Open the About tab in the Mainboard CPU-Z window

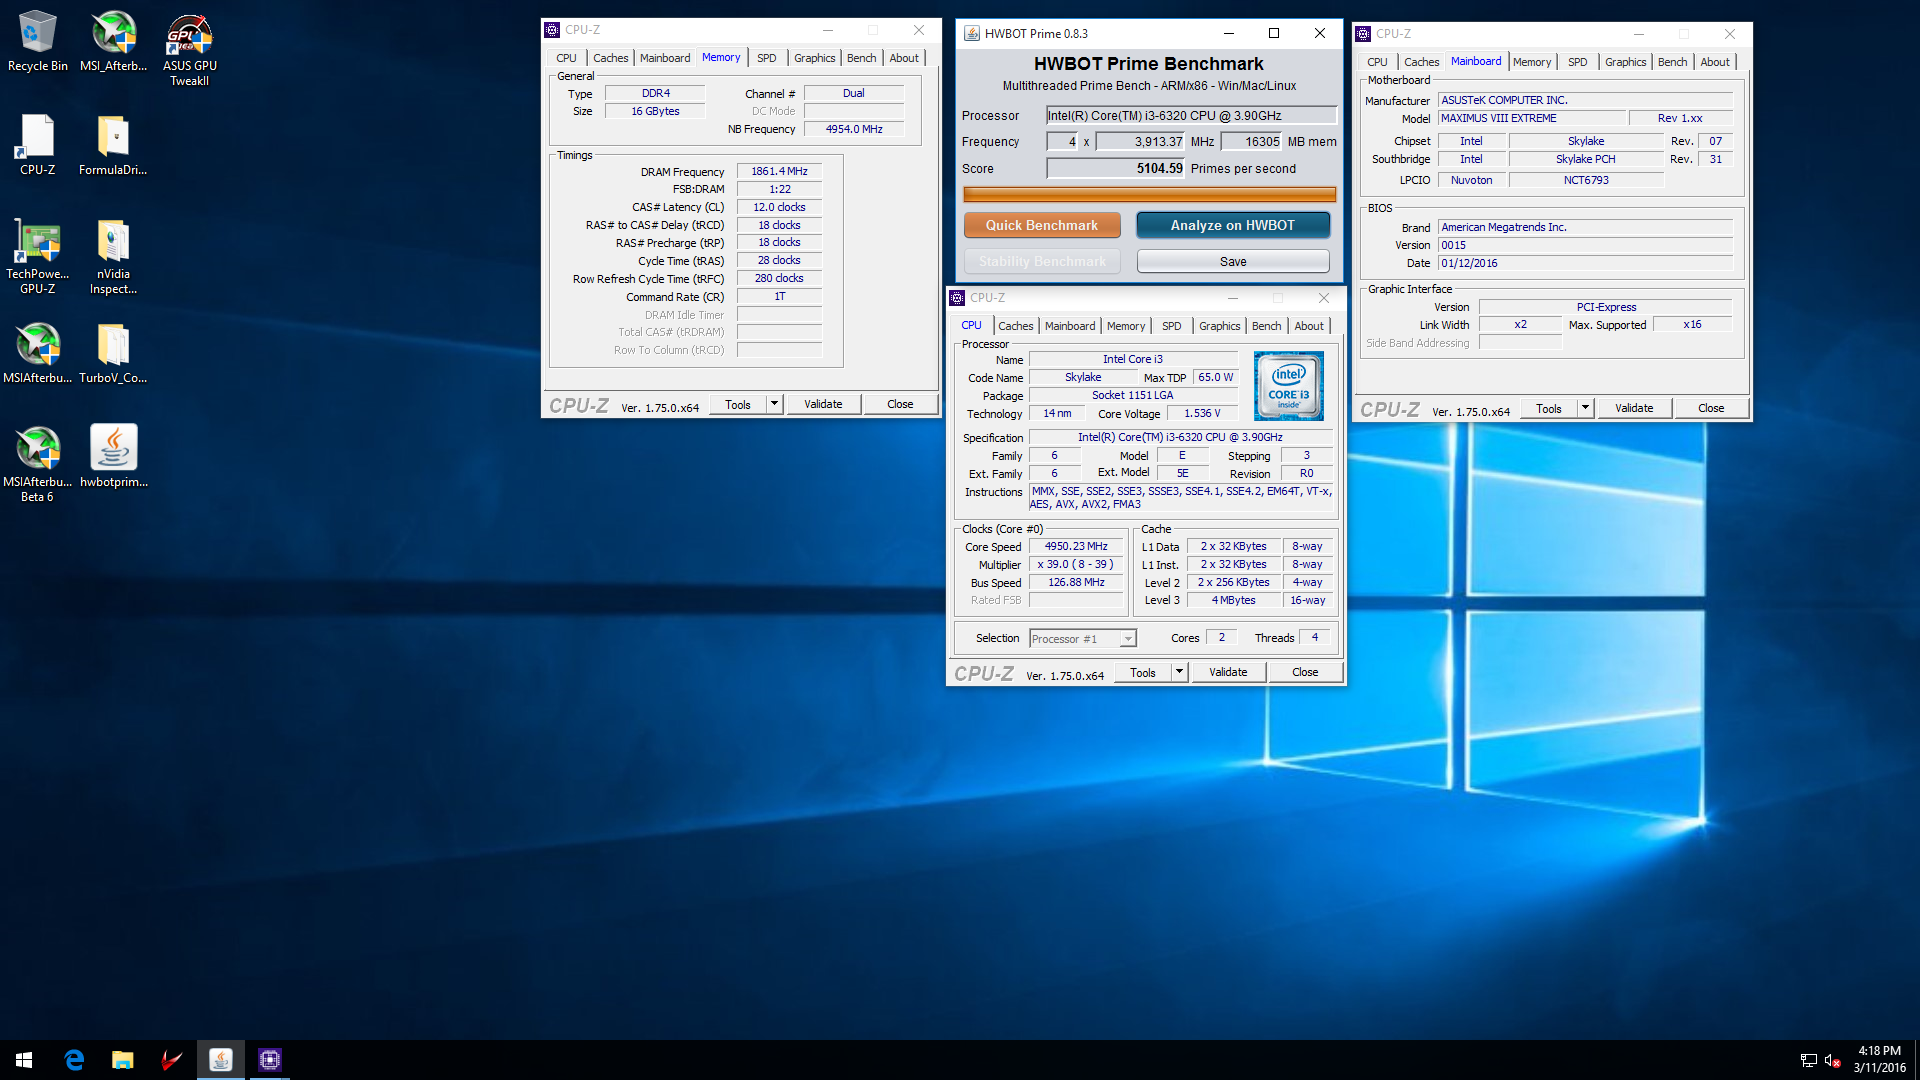tap(1715, 62)
